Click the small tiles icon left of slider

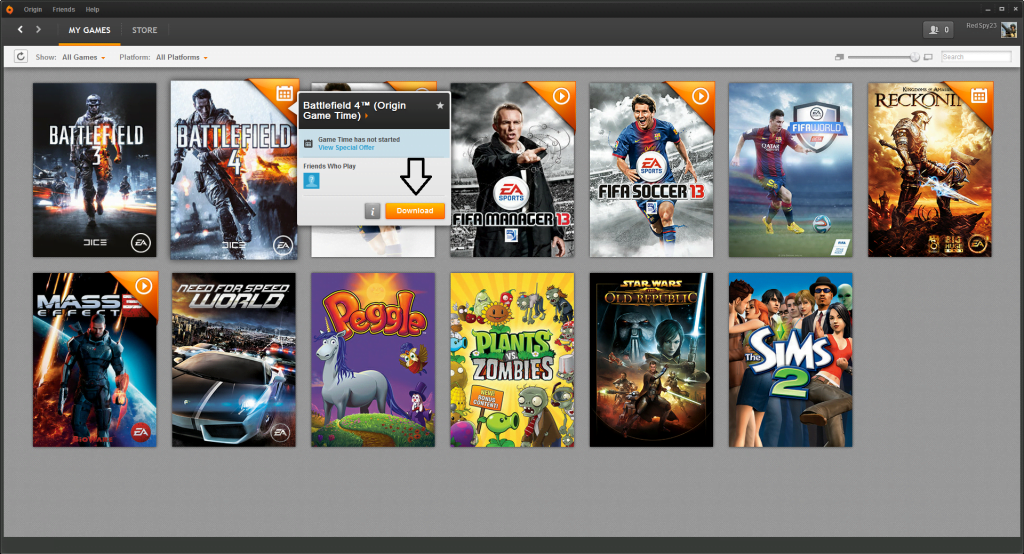coord(839,57)
